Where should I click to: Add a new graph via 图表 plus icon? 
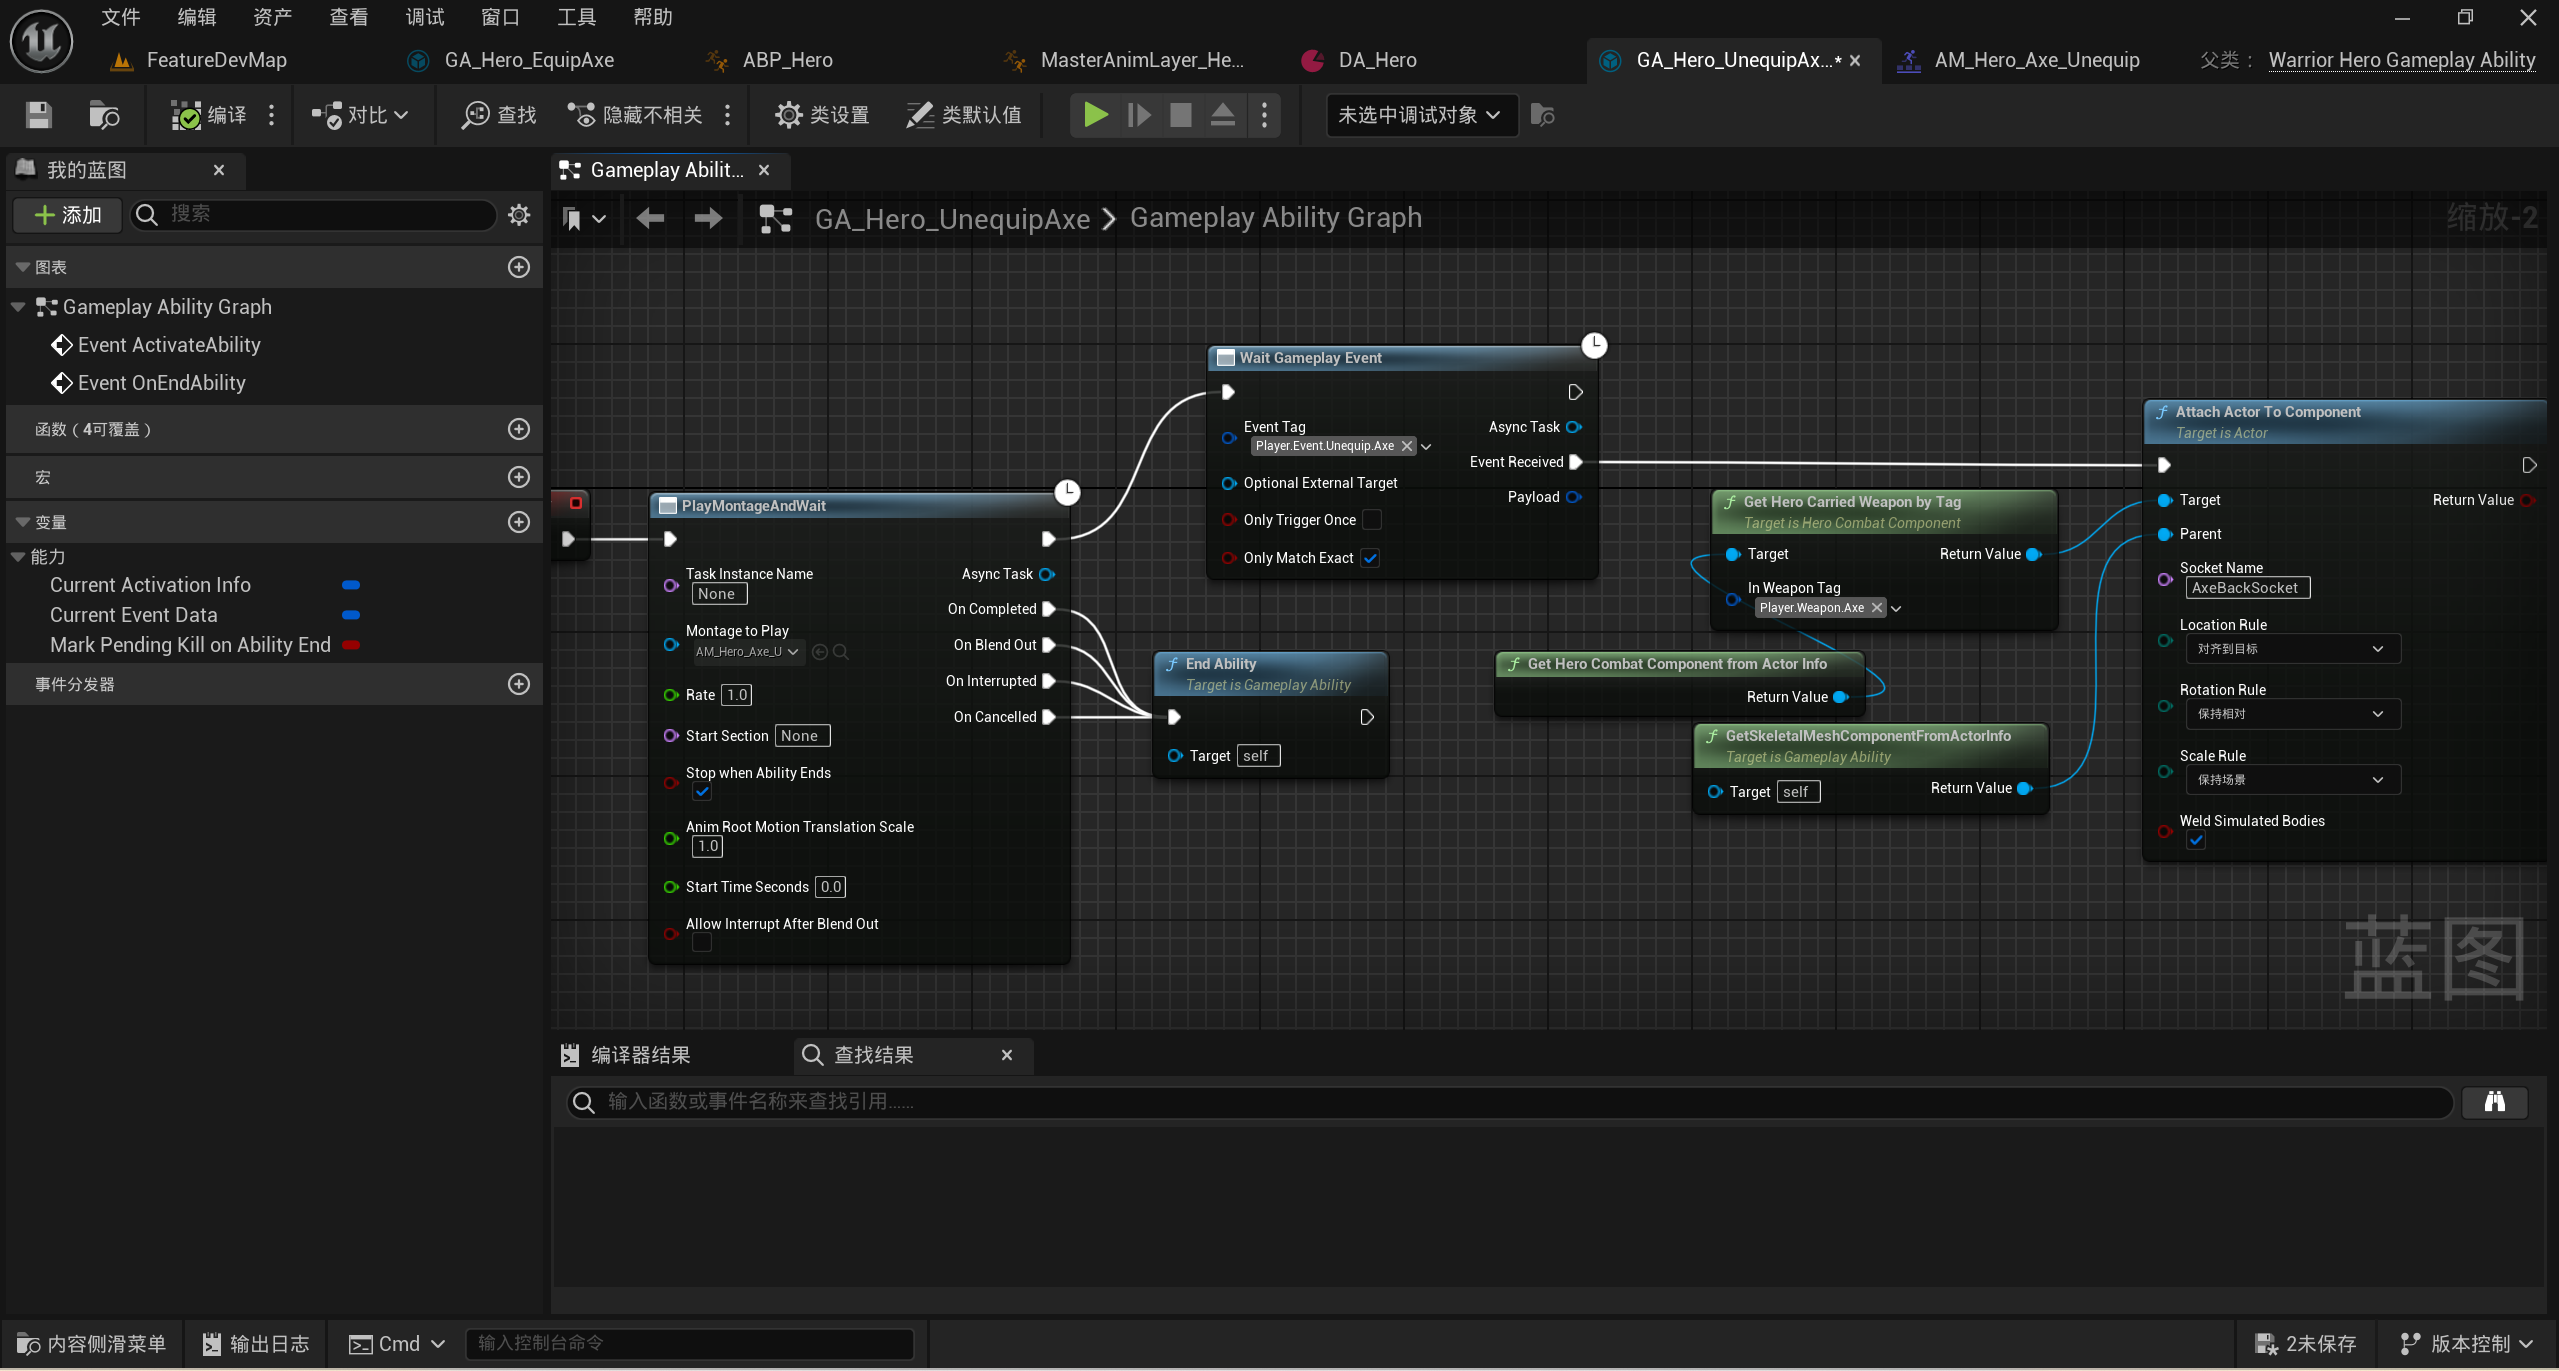coord(519,267)
